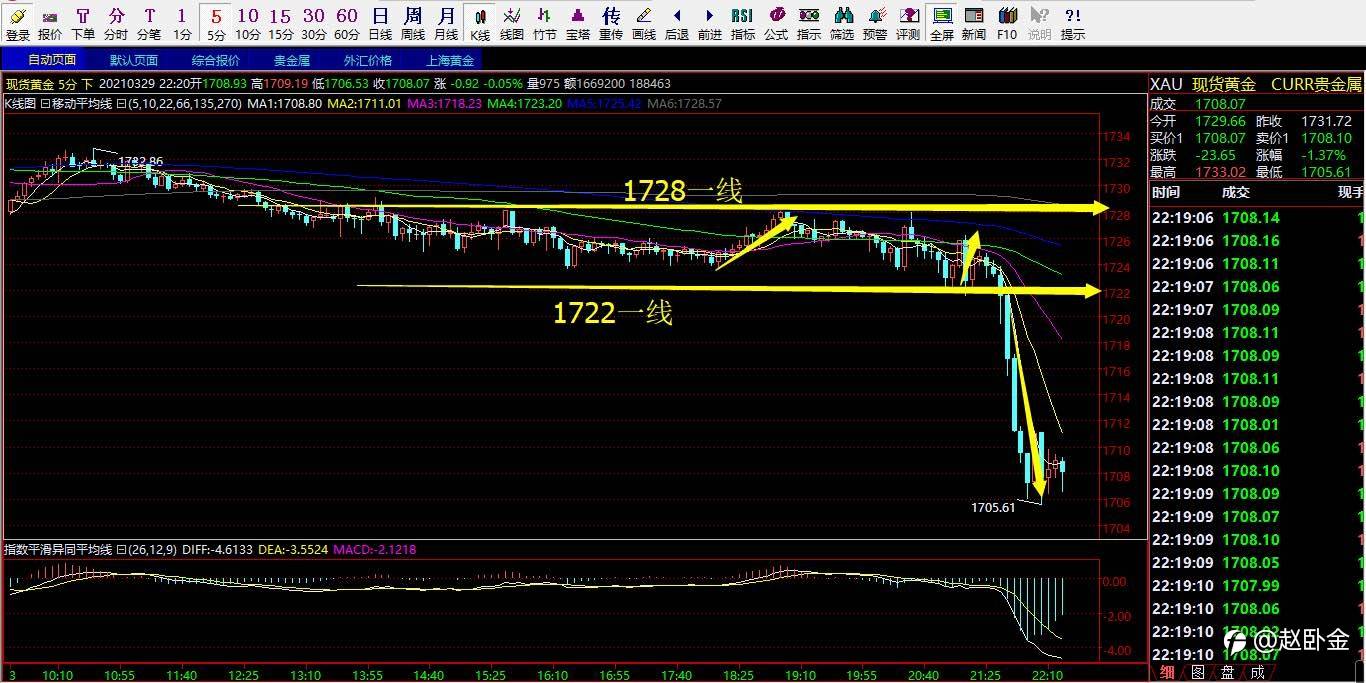Image resolution: width=1366 pixels, height=683 pixels.
Task: Select the 5分 five-minute period
Action: [216, 22]
